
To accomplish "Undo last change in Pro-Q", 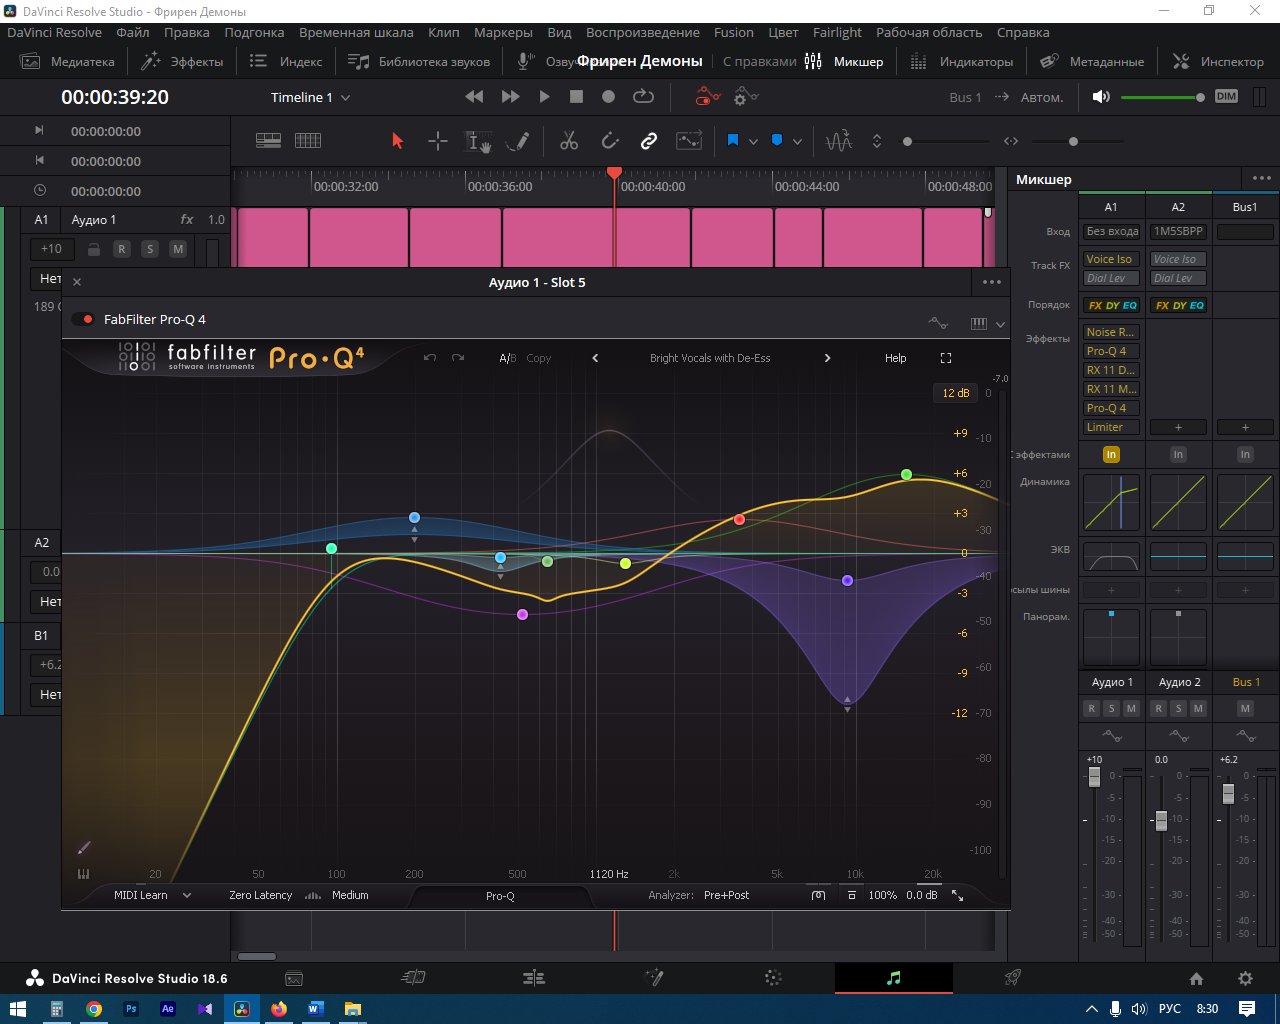I will tap(430, 358).
